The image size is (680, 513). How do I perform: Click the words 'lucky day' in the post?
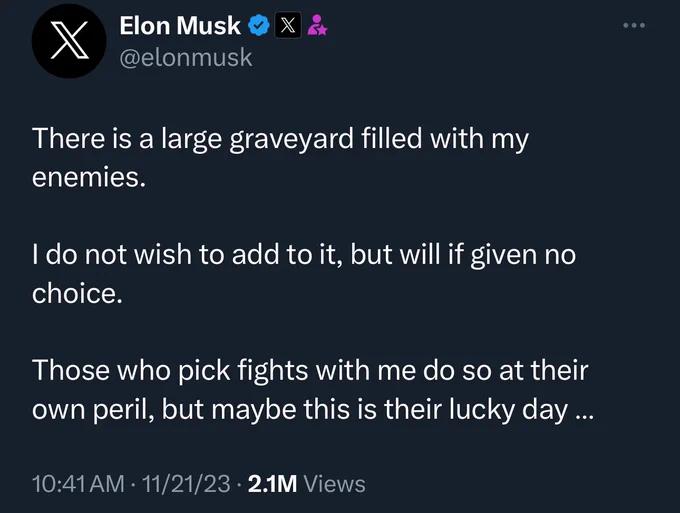pos(508,410)
